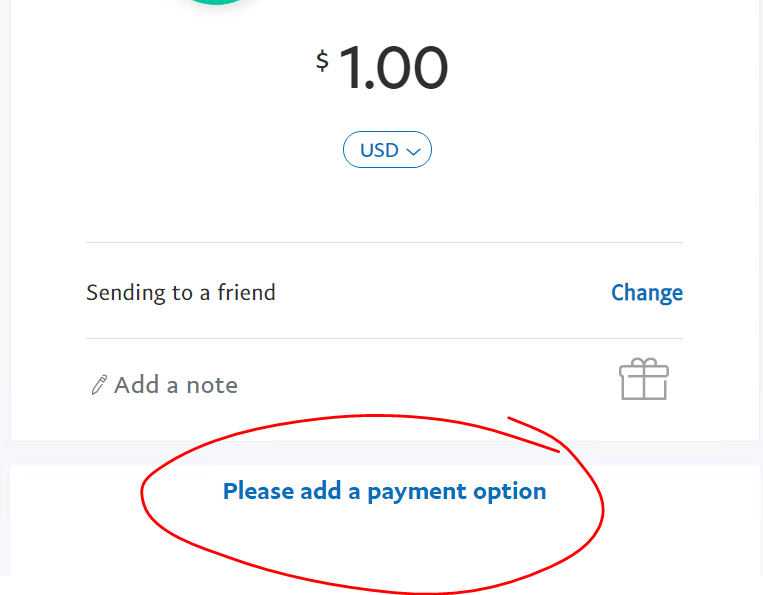Viewport: 763px width, 595px height.
Task: Click the green profile avatar at top
Action: coord(216,2)
